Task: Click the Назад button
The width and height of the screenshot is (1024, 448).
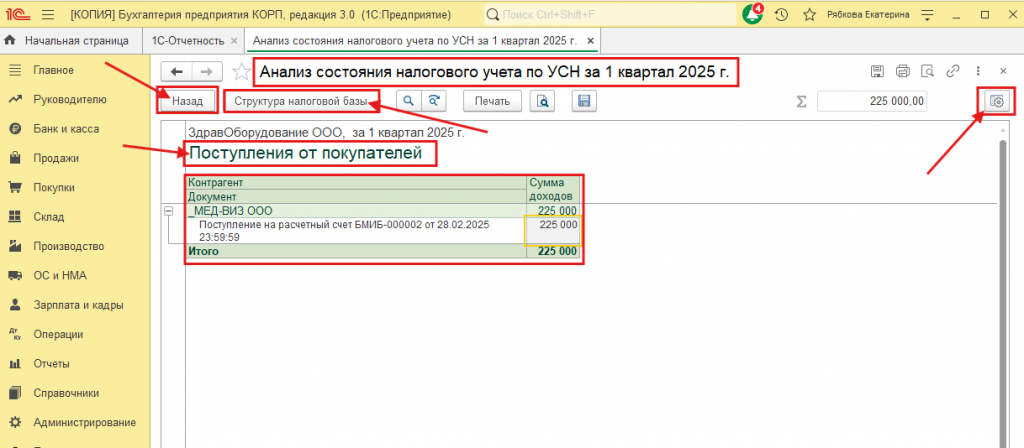Action: click(x=187, y=101)
